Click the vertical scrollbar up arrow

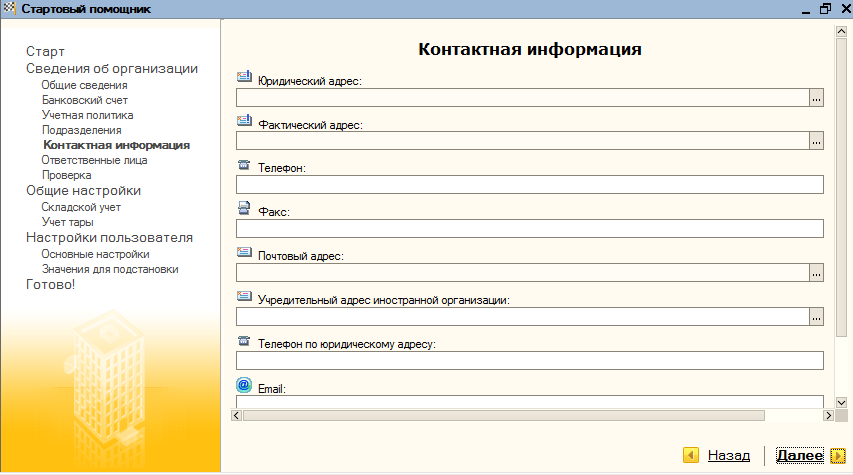pos(841,32)
